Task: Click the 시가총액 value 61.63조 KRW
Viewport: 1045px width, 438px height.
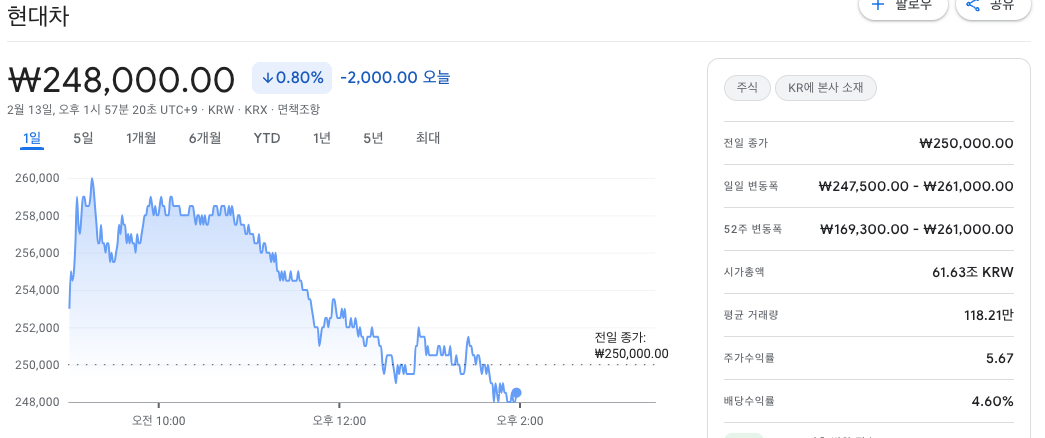Action: pyautogui.click(x=972, y=272)
